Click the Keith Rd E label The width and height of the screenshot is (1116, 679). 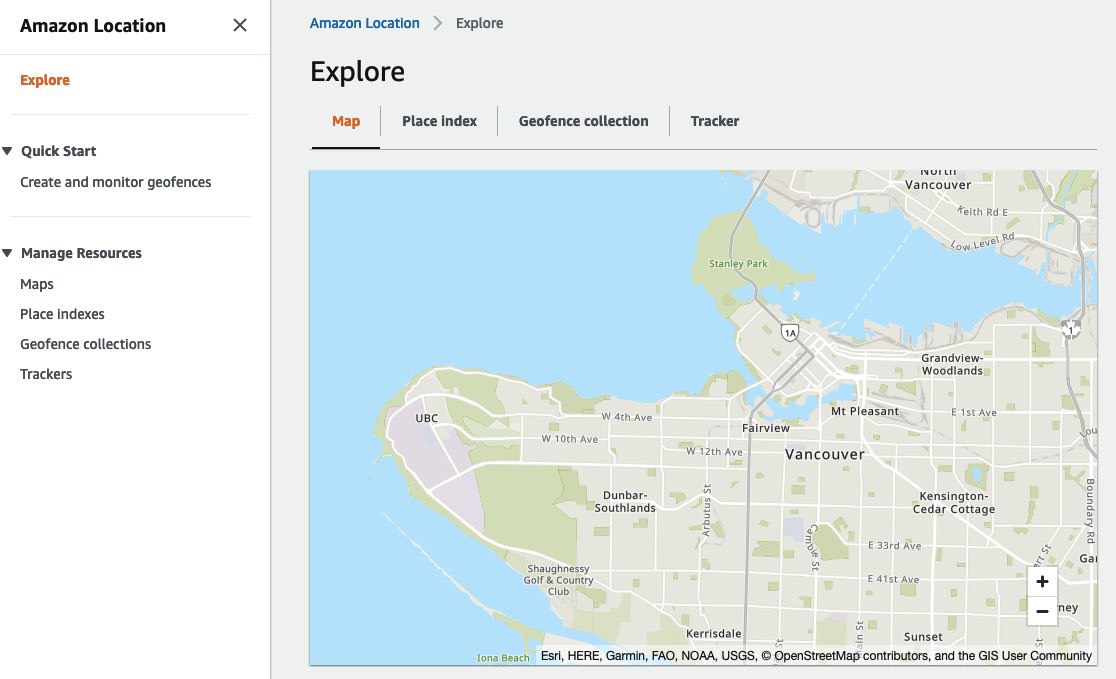point(982,211)
